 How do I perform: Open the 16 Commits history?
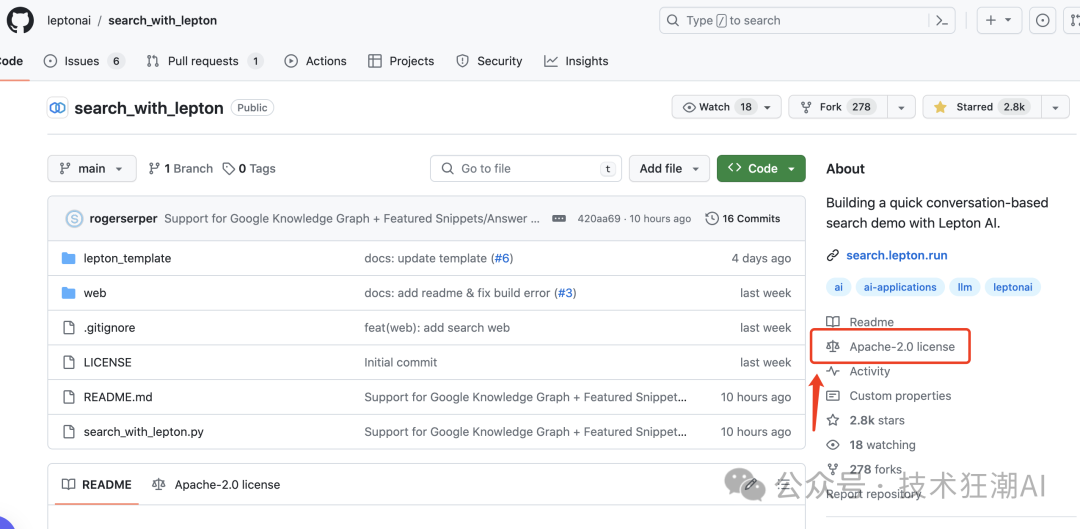coord(742,219)
